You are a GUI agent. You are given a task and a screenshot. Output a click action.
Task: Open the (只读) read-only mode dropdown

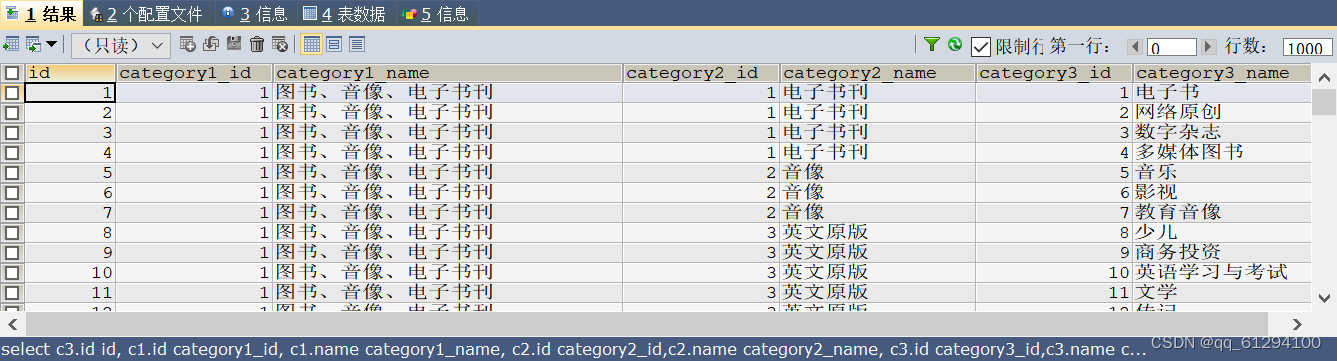click(x=120, y=45)
